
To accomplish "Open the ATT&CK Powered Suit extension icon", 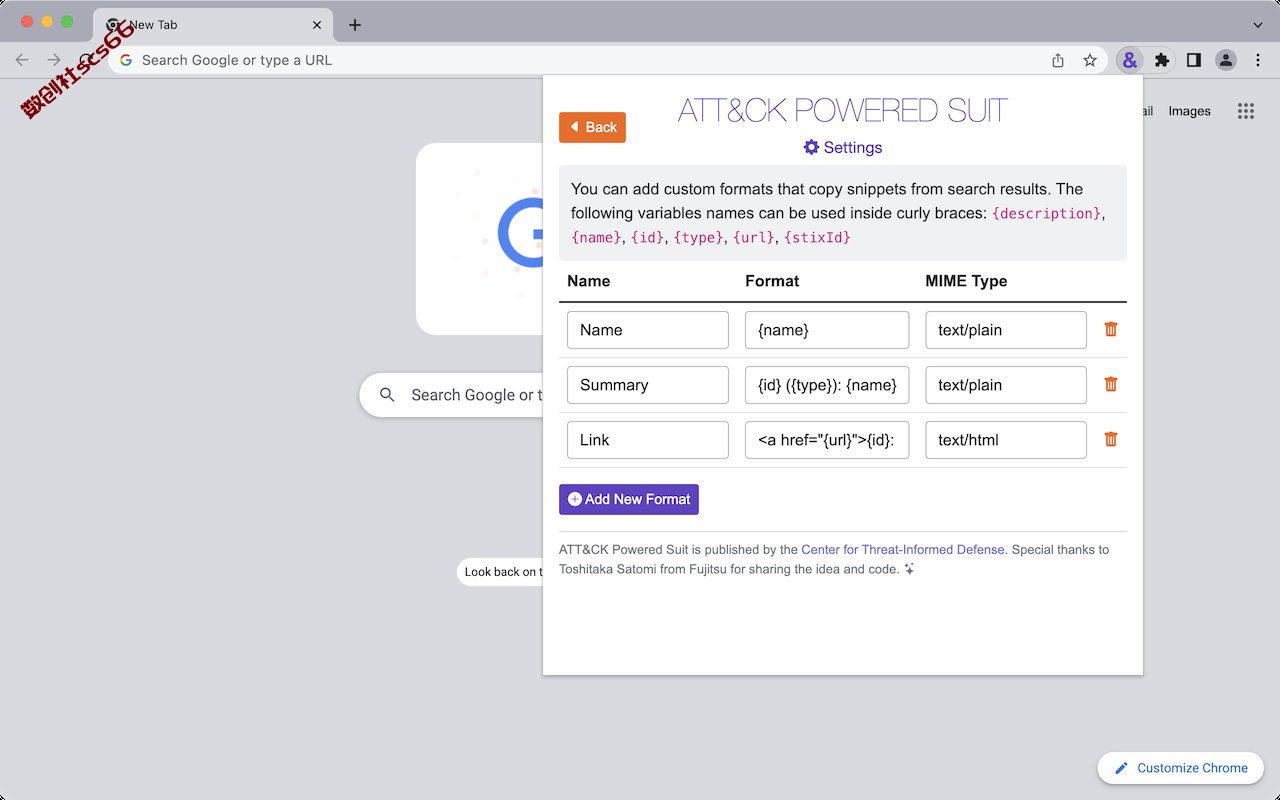I will point(1129,60).
